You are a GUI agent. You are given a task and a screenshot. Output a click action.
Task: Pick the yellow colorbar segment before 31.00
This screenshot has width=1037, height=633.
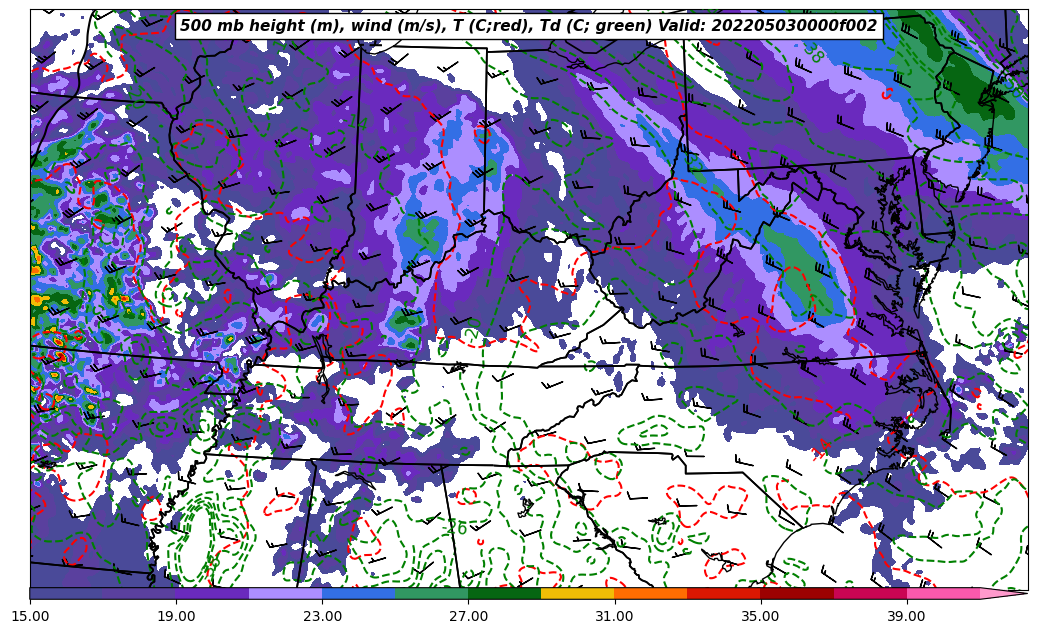tap(578, 593)
